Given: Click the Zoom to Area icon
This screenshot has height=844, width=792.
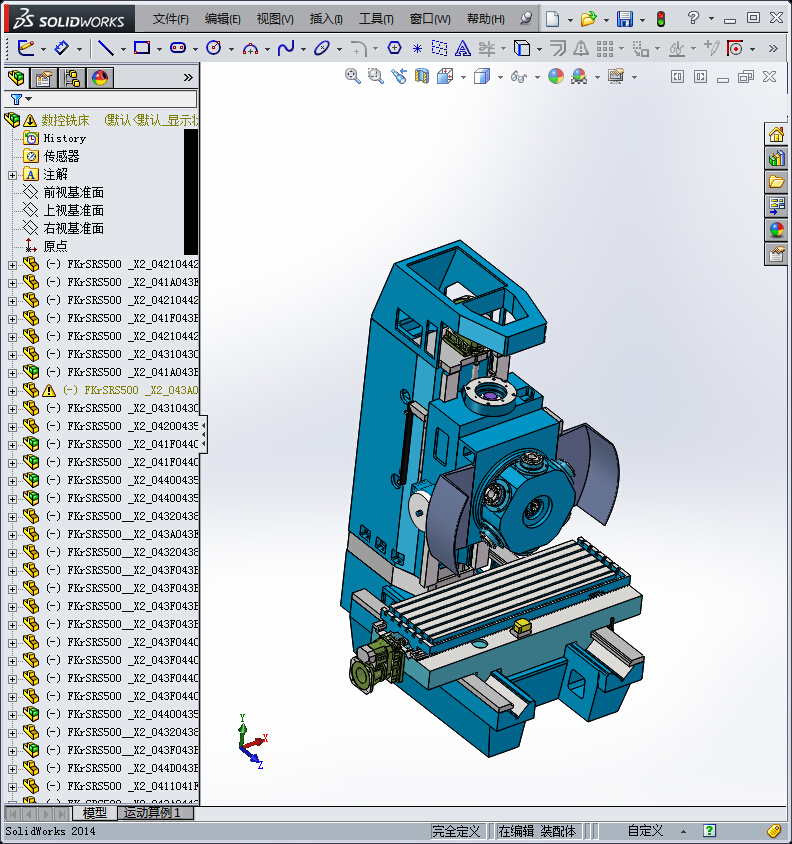Looking at the screenshot, I should (x=375, y=76).
